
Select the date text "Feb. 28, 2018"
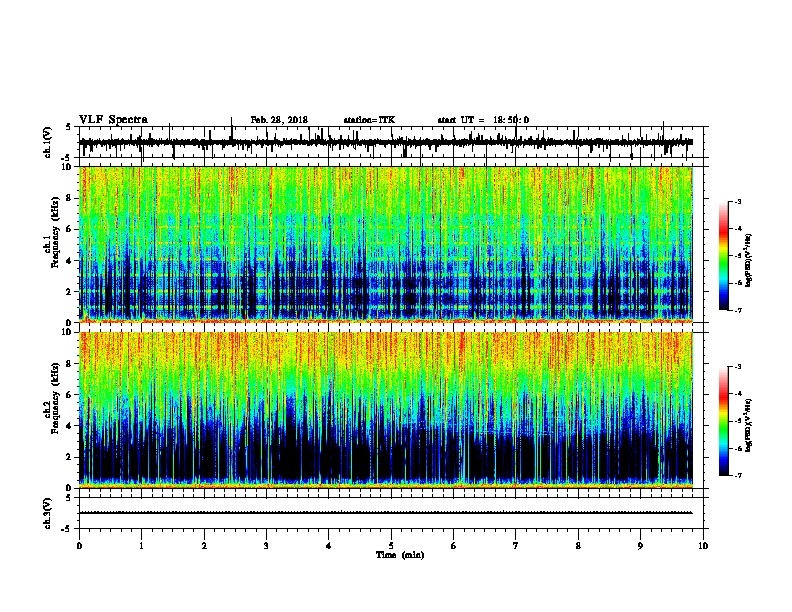pos(279,120)
